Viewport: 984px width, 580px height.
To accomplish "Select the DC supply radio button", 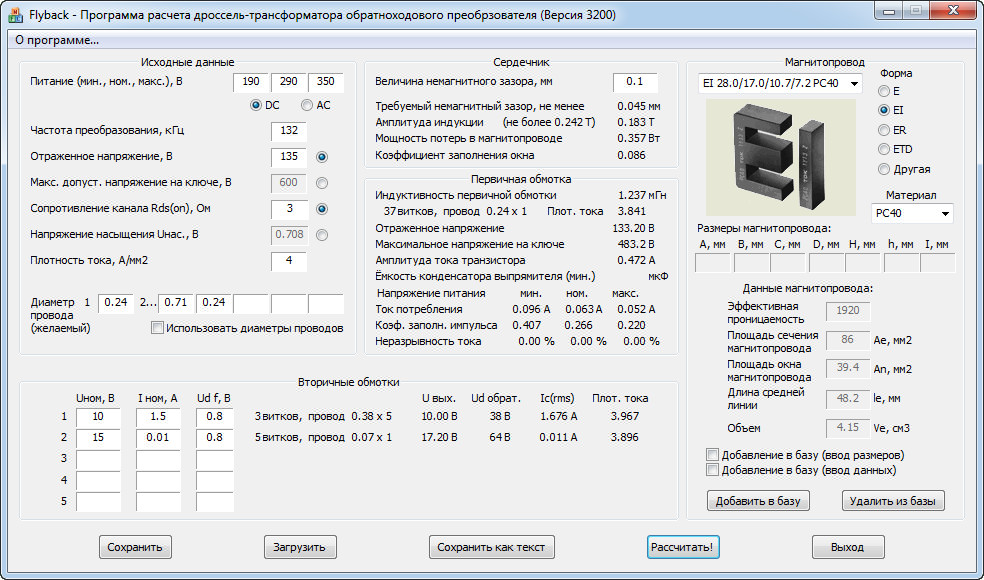I will (255, 105).
